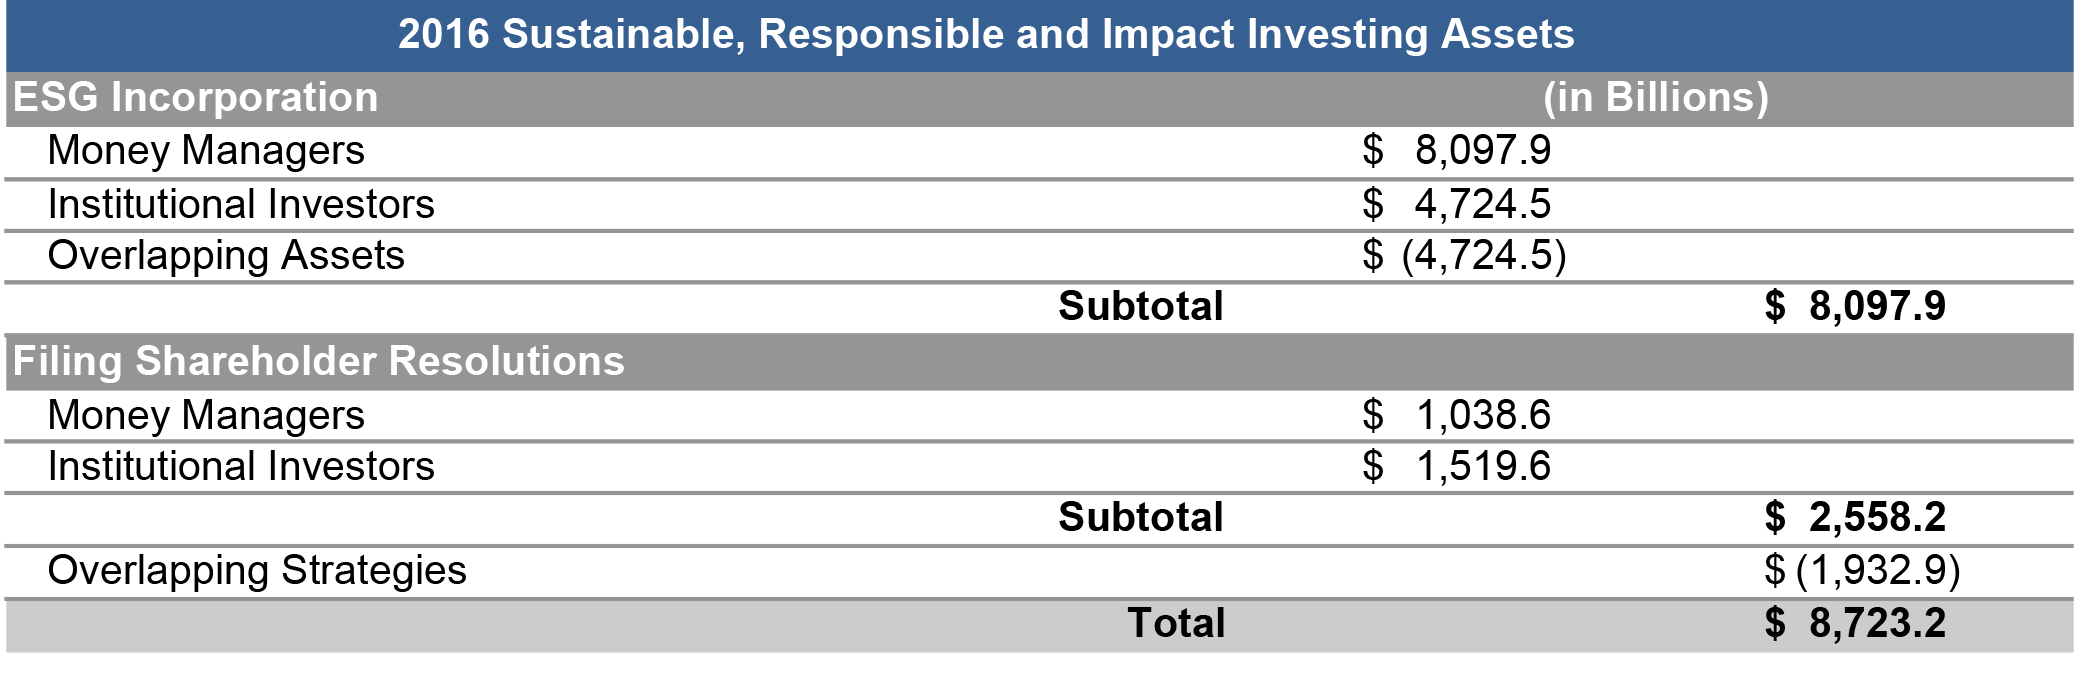Select second black row below Filing Shareholder Resolutions

[1038, 467]
